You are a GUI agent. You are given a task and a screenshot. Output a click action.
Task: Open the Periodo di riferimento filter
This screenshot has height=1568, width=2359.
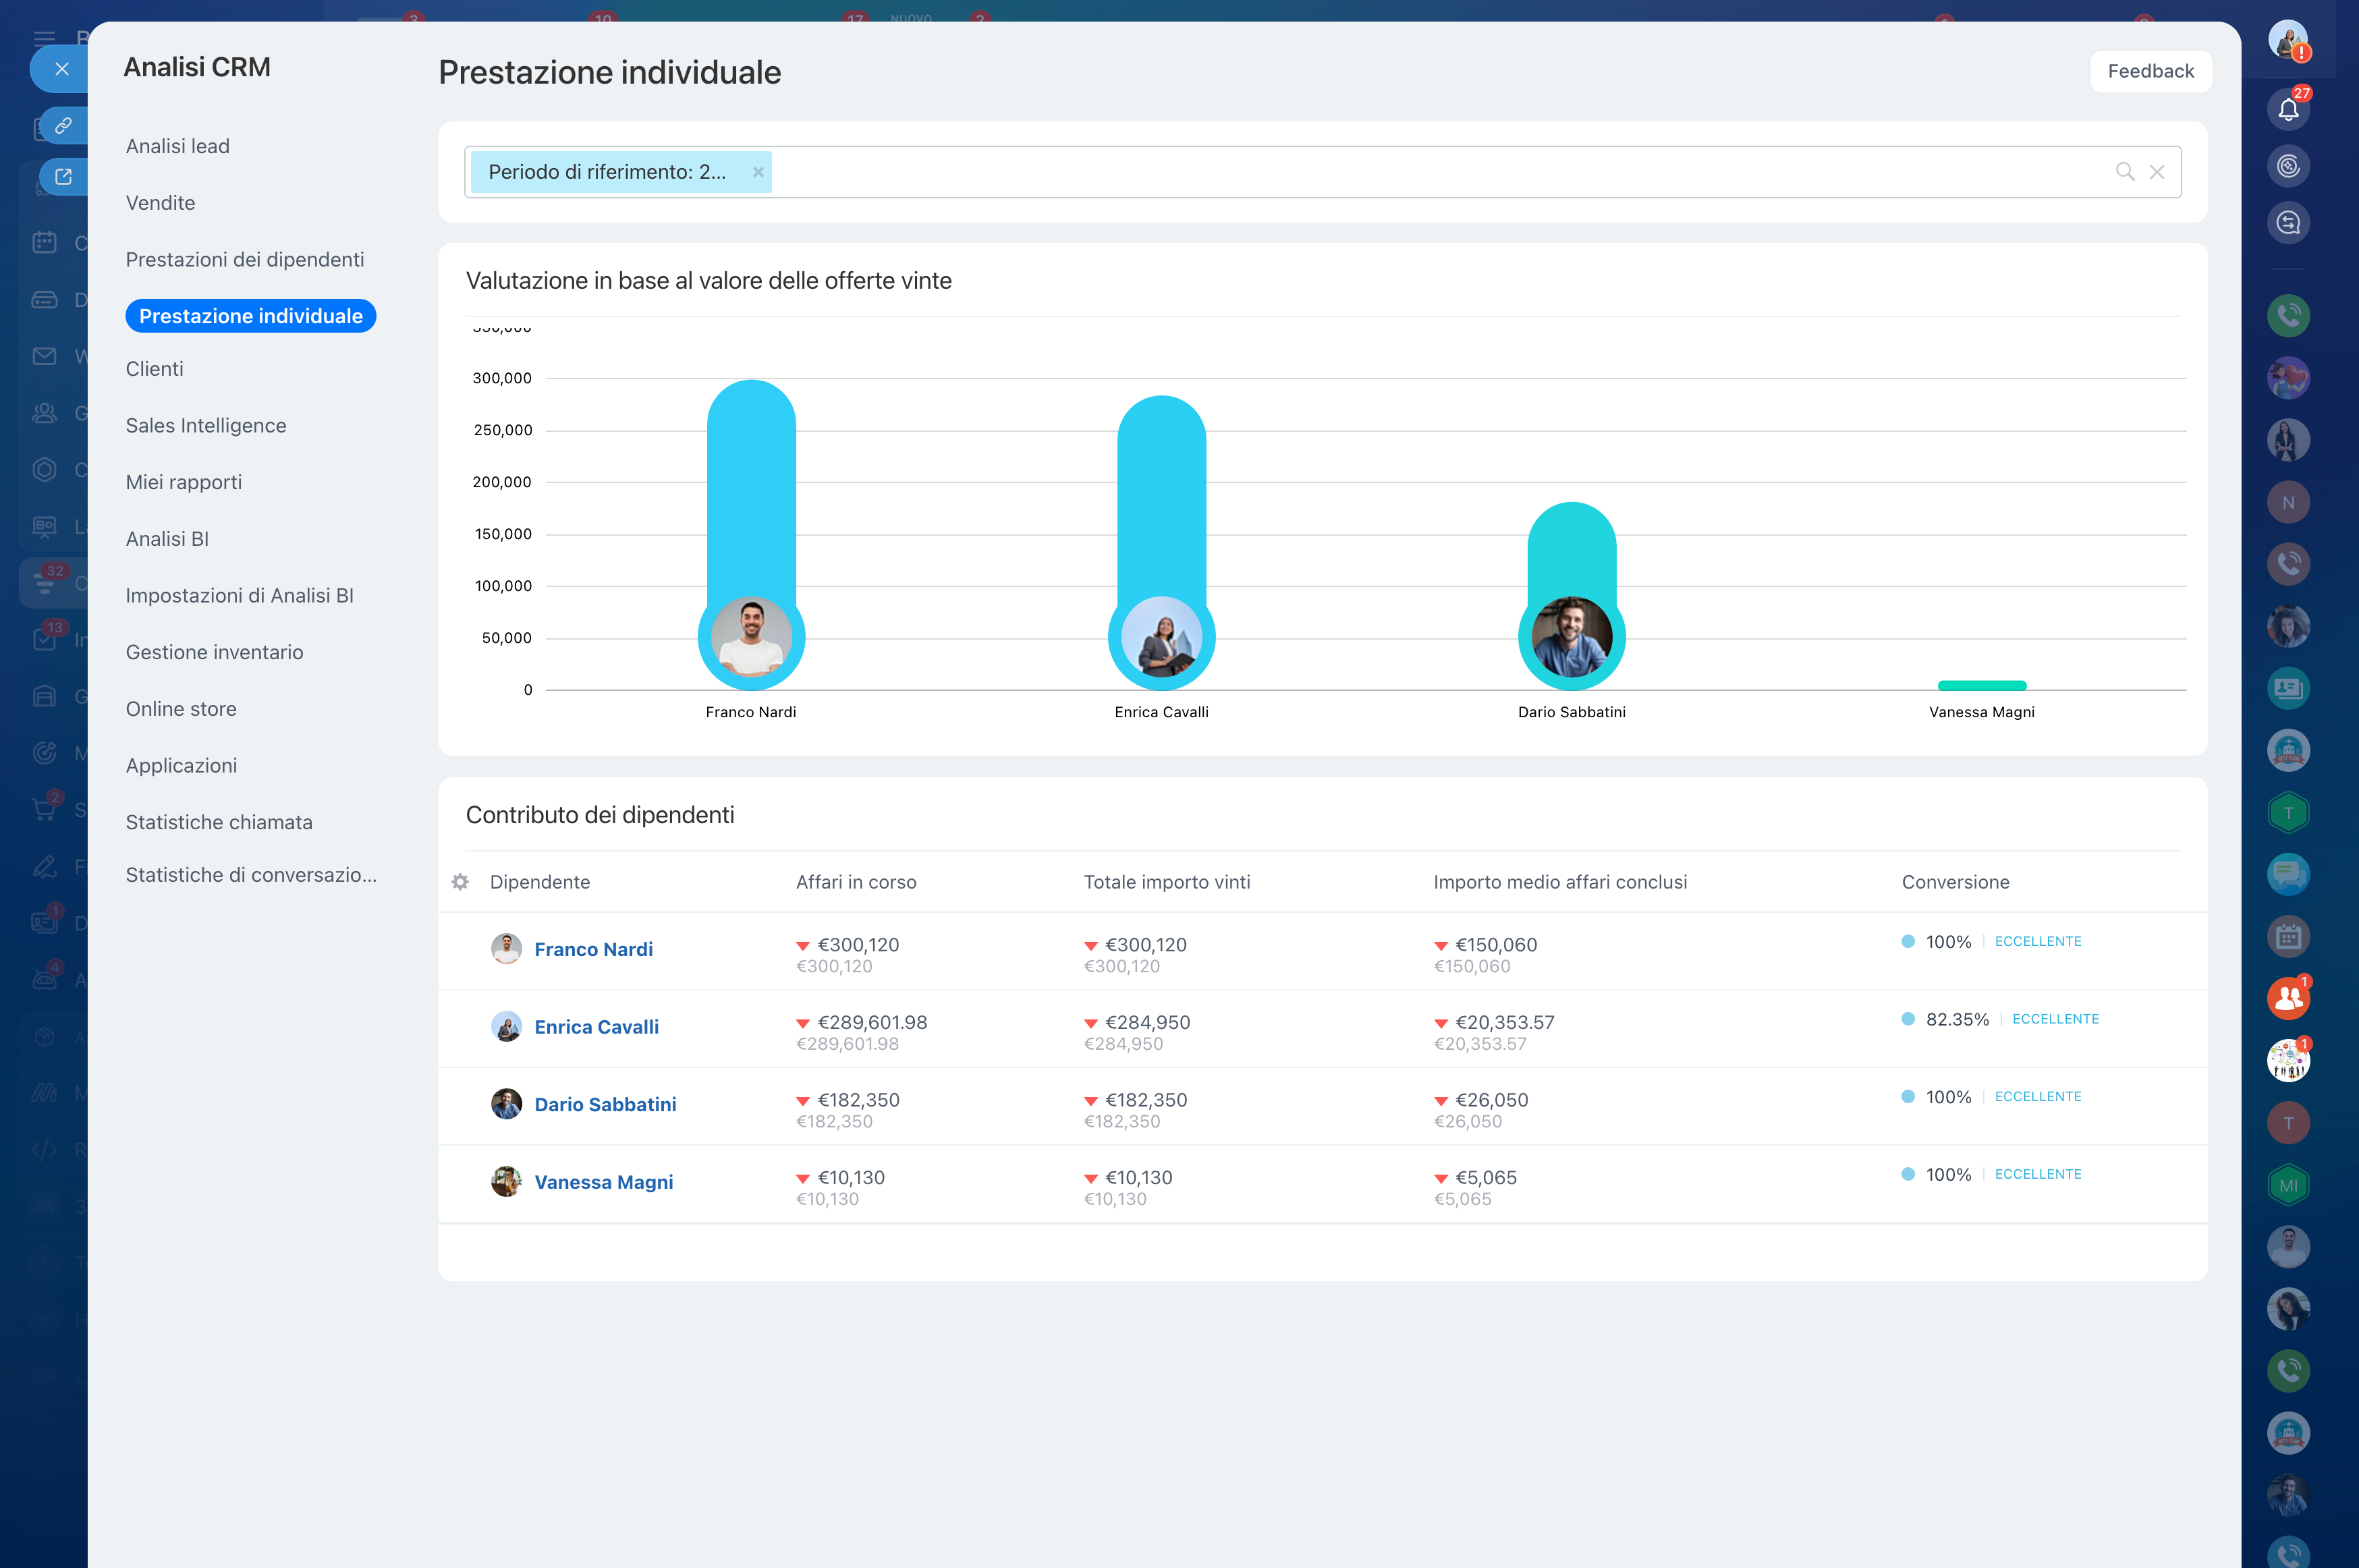(x=607, y=172)
